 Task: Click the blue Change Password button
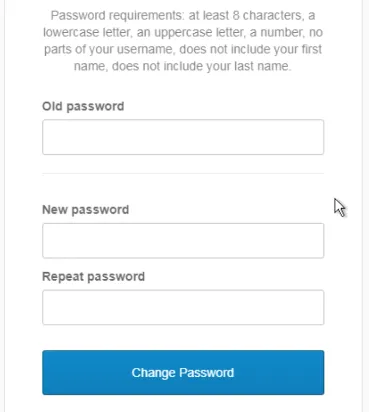click(183, 372)
